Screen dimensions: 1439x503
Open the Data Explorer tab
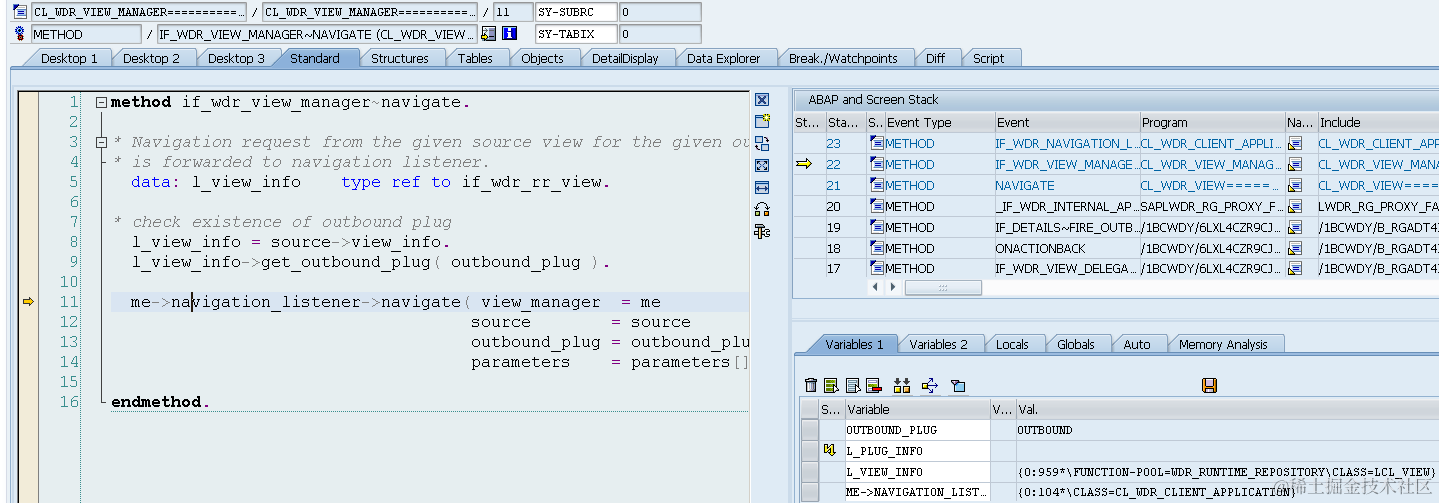click(723, 58)
